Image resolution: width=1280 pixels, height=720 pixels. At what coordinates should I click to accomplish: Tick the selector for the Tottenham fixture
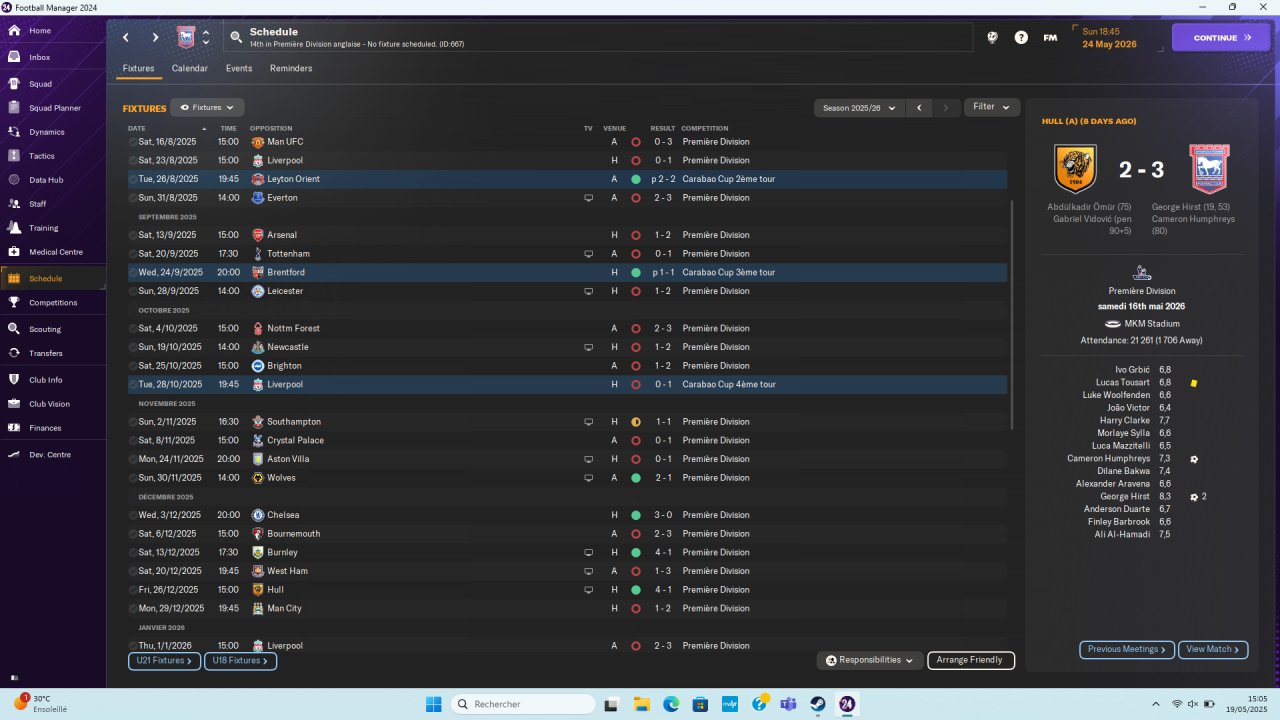tap(132, 254)
